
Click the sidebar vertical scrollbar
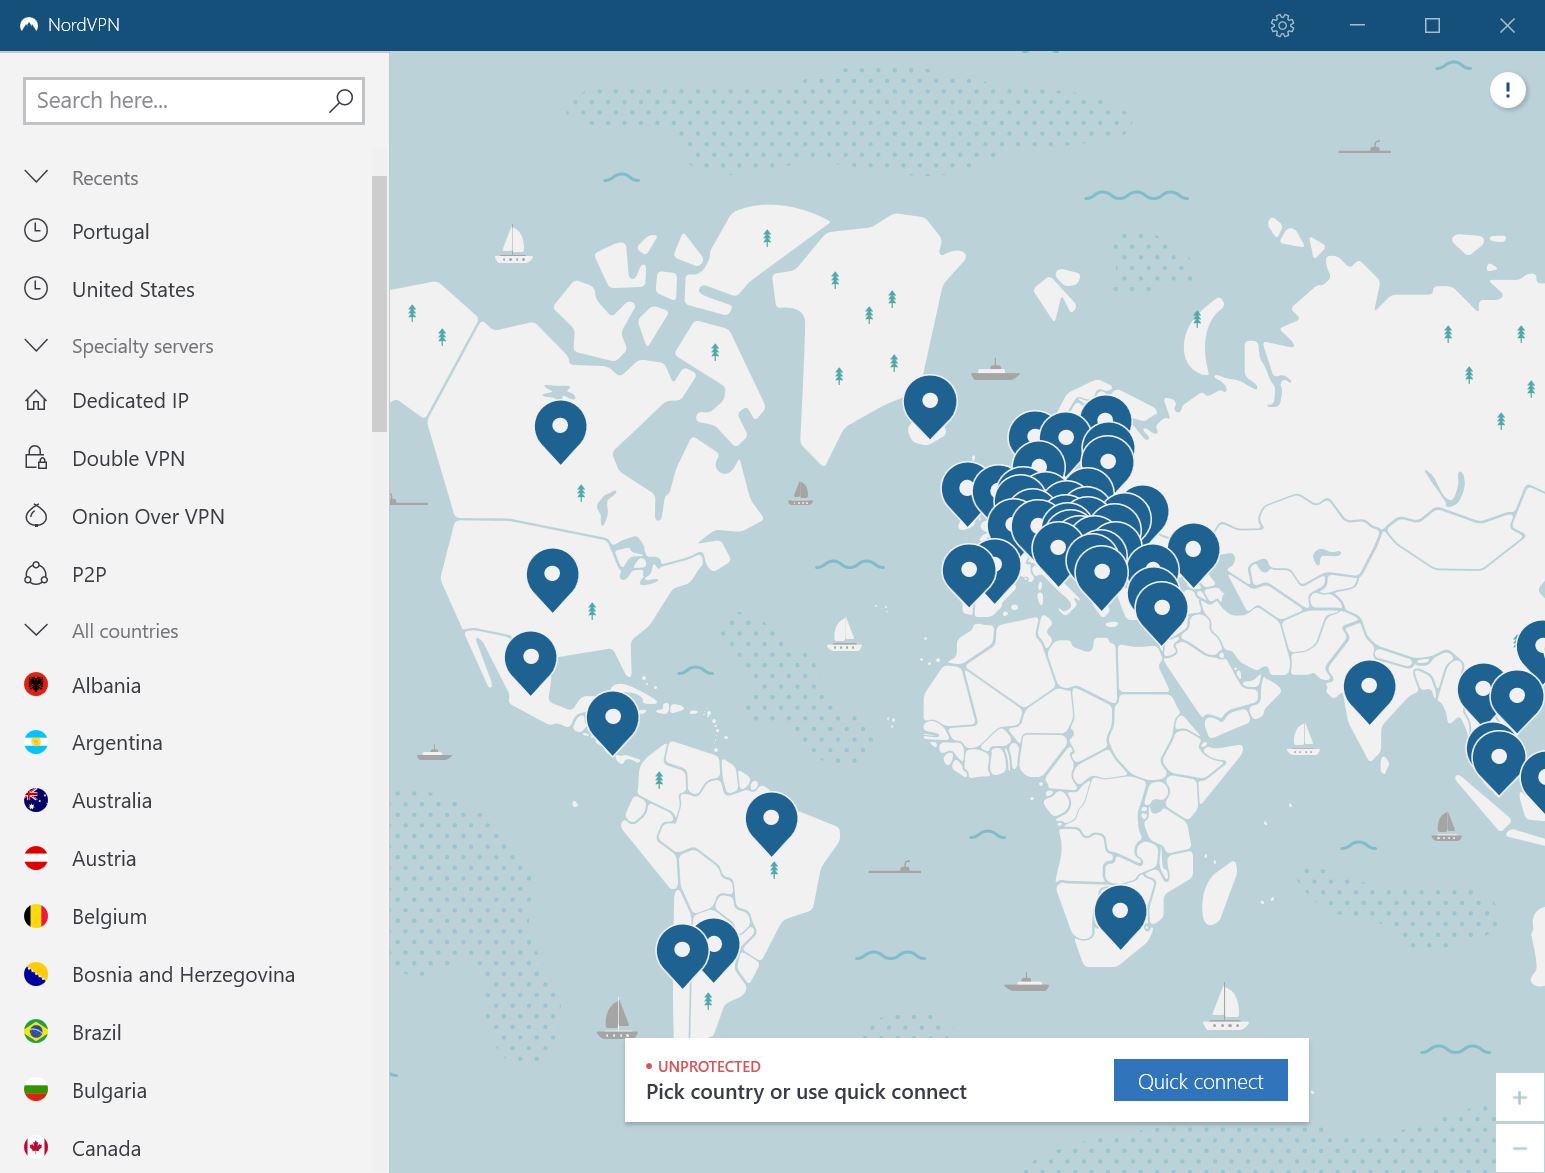tap(379, 304)
